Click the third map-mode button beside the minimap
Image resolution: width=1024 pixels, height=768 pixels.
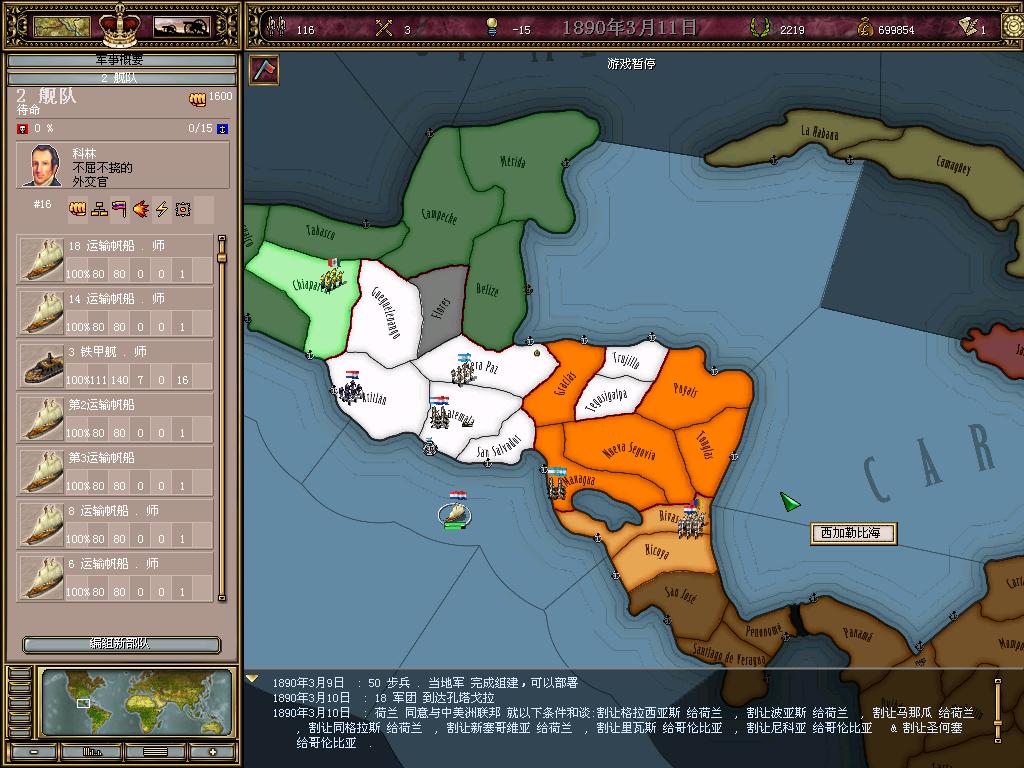coord(20,702)
